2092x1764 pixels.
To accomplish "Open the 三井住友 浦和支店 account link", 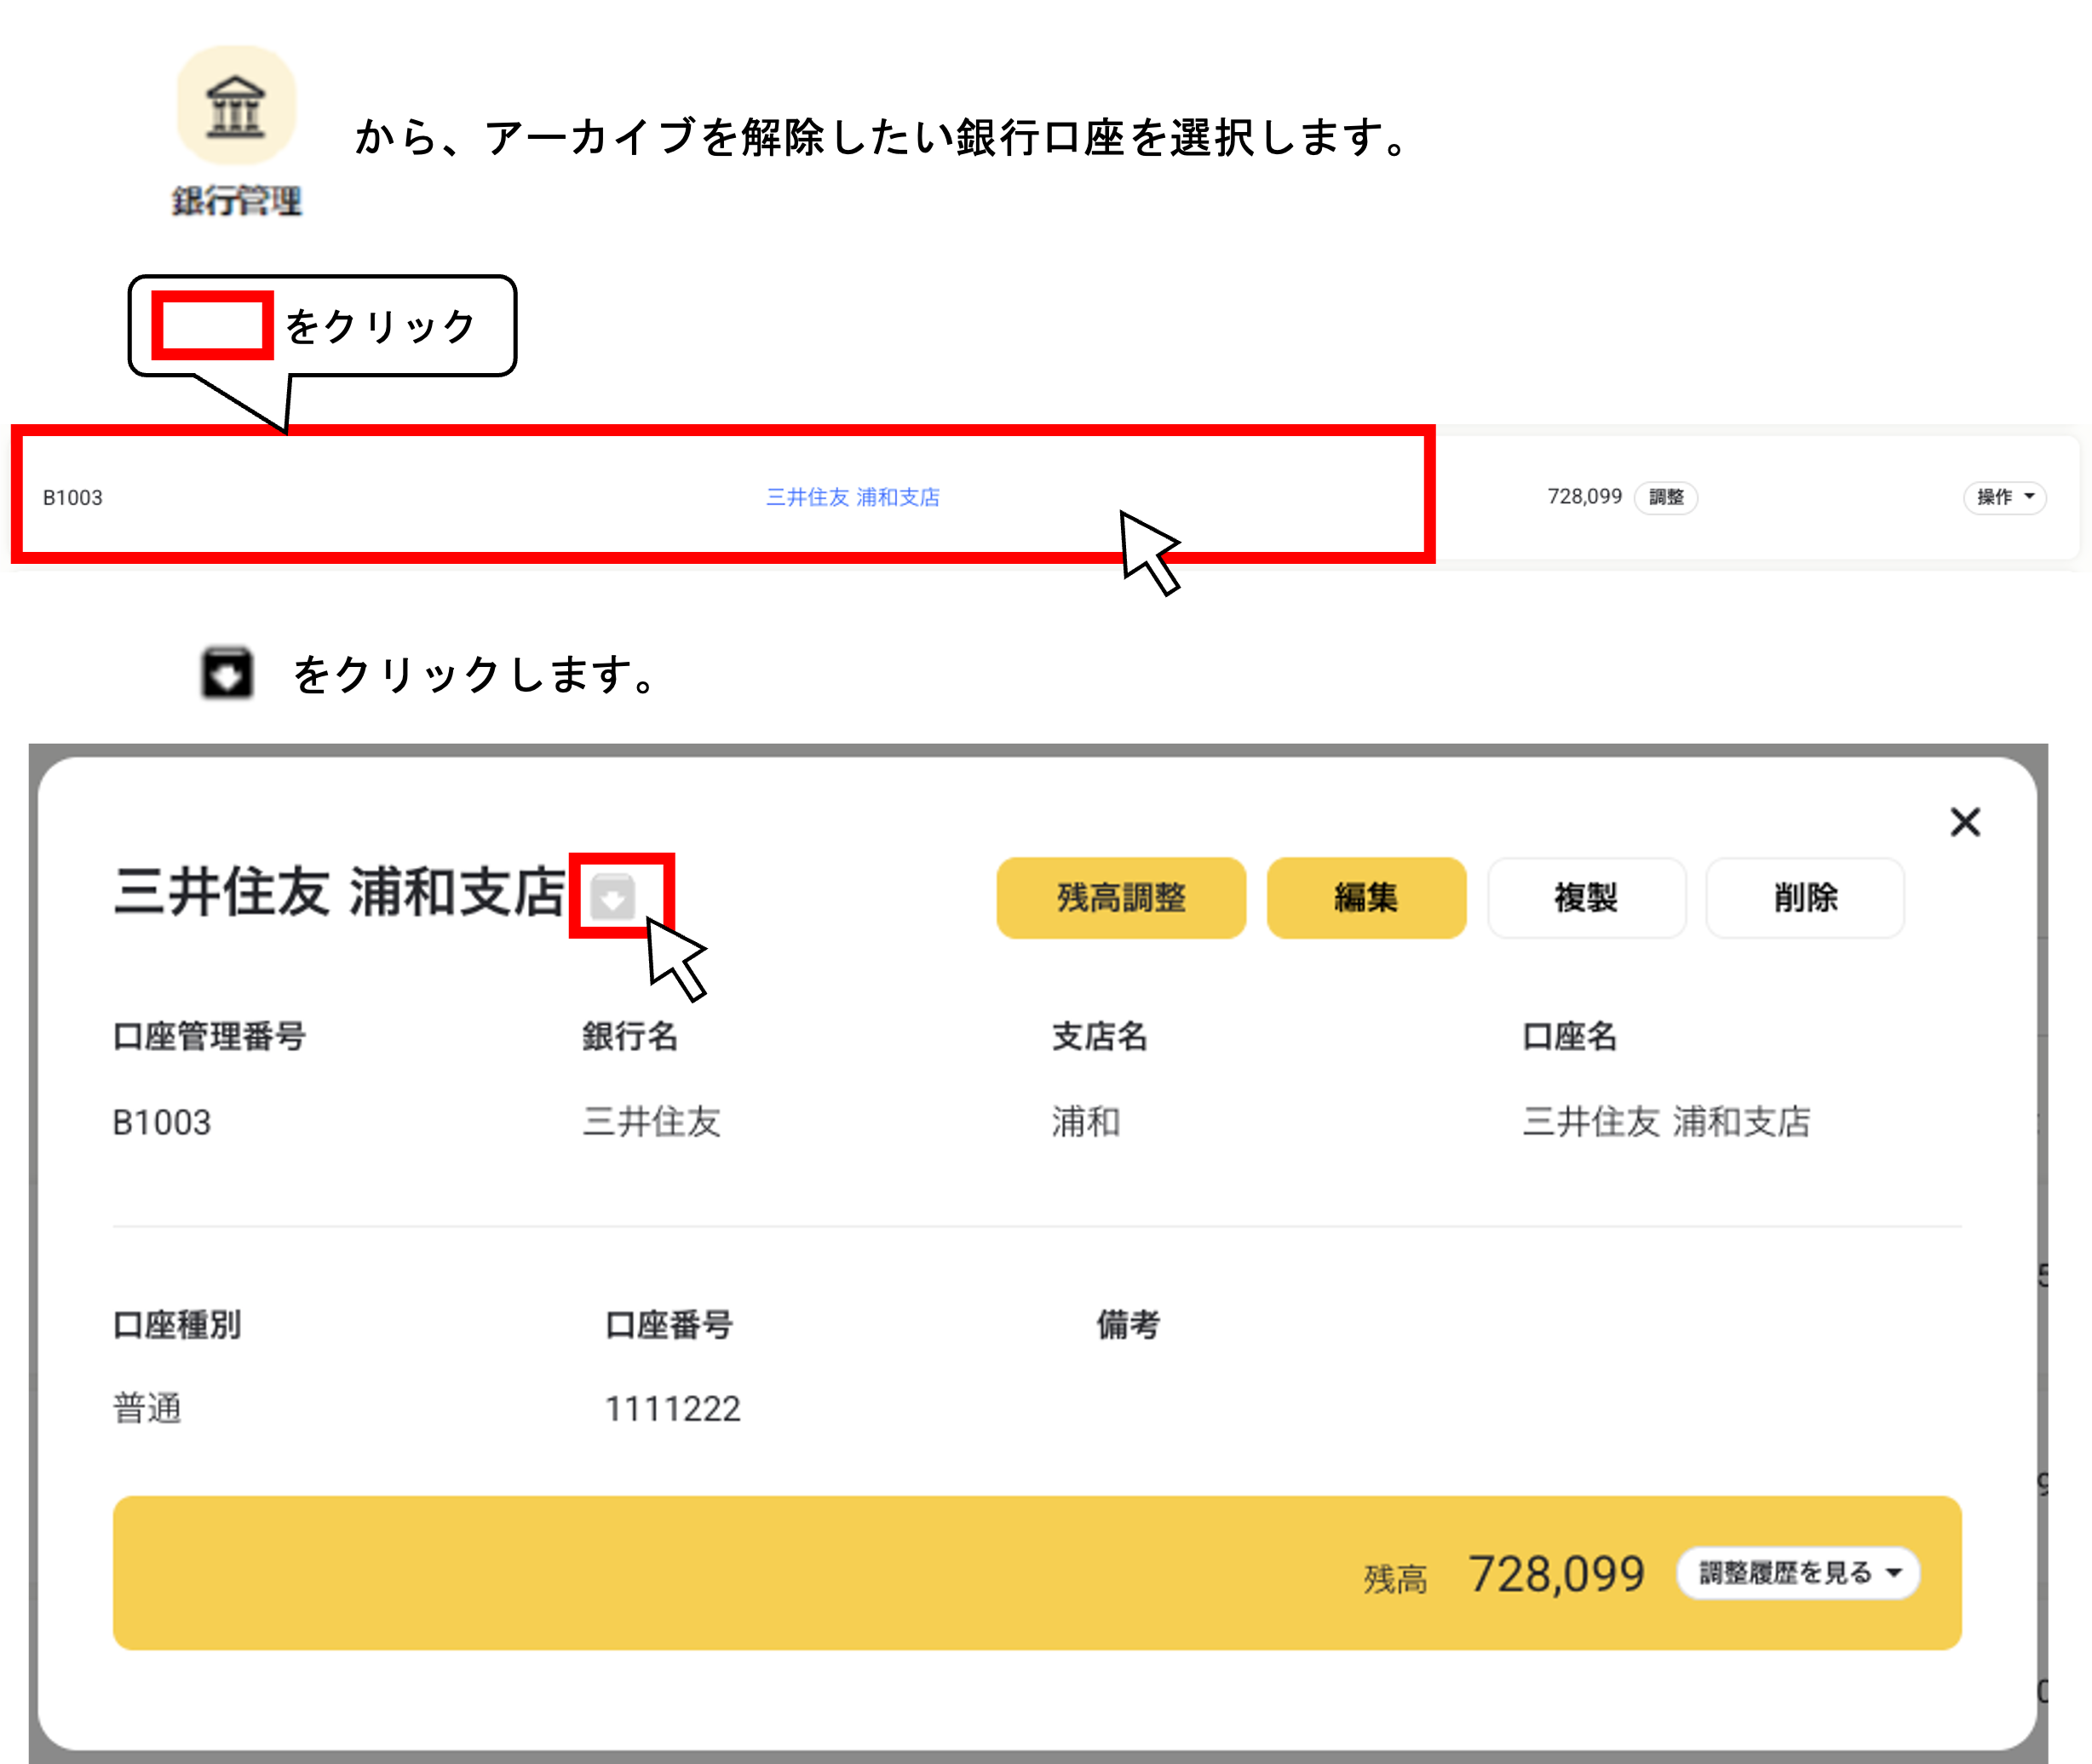I will tap(854, 497).
